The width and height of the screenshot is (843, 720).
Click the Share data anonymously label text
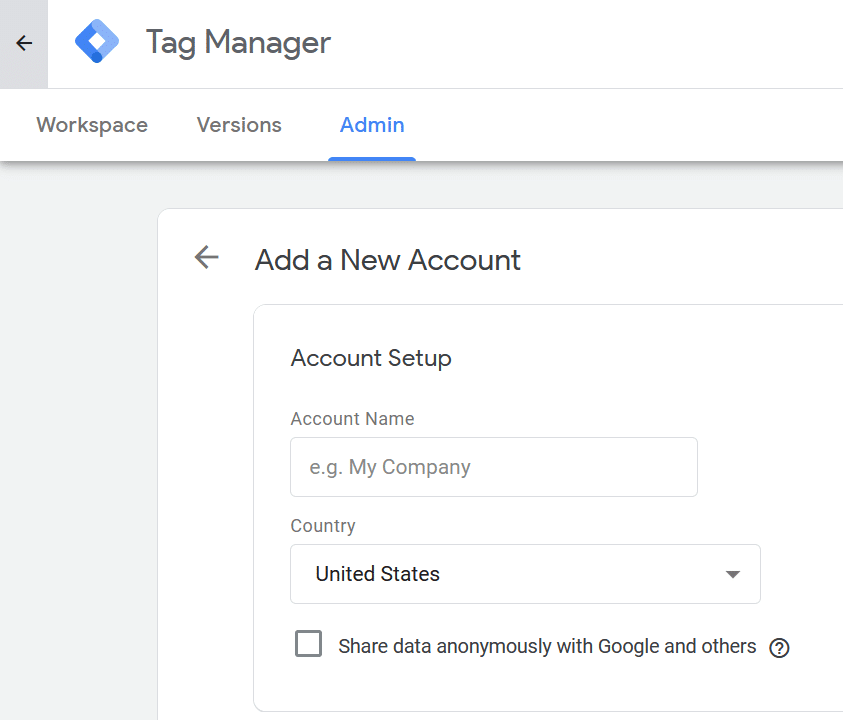point(547,646)
